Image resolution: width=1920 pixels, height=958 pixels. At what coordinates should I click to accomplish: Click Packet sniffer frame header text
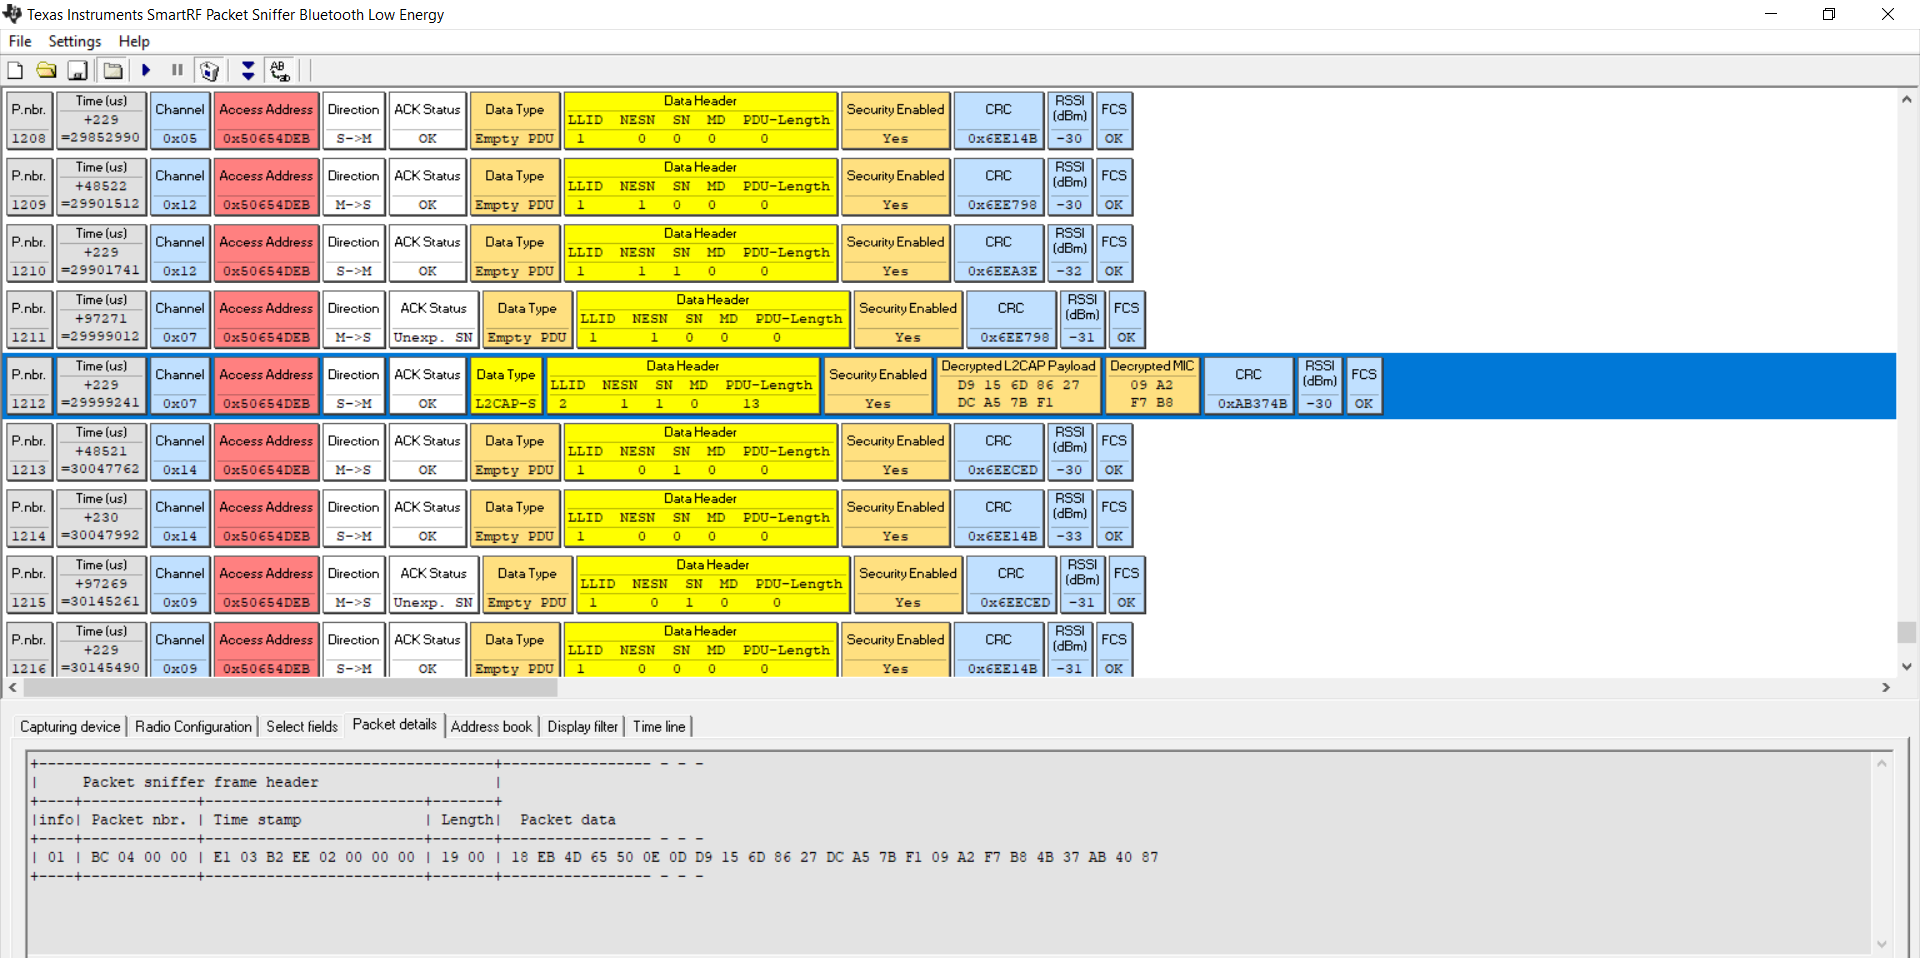click(200, 782)
